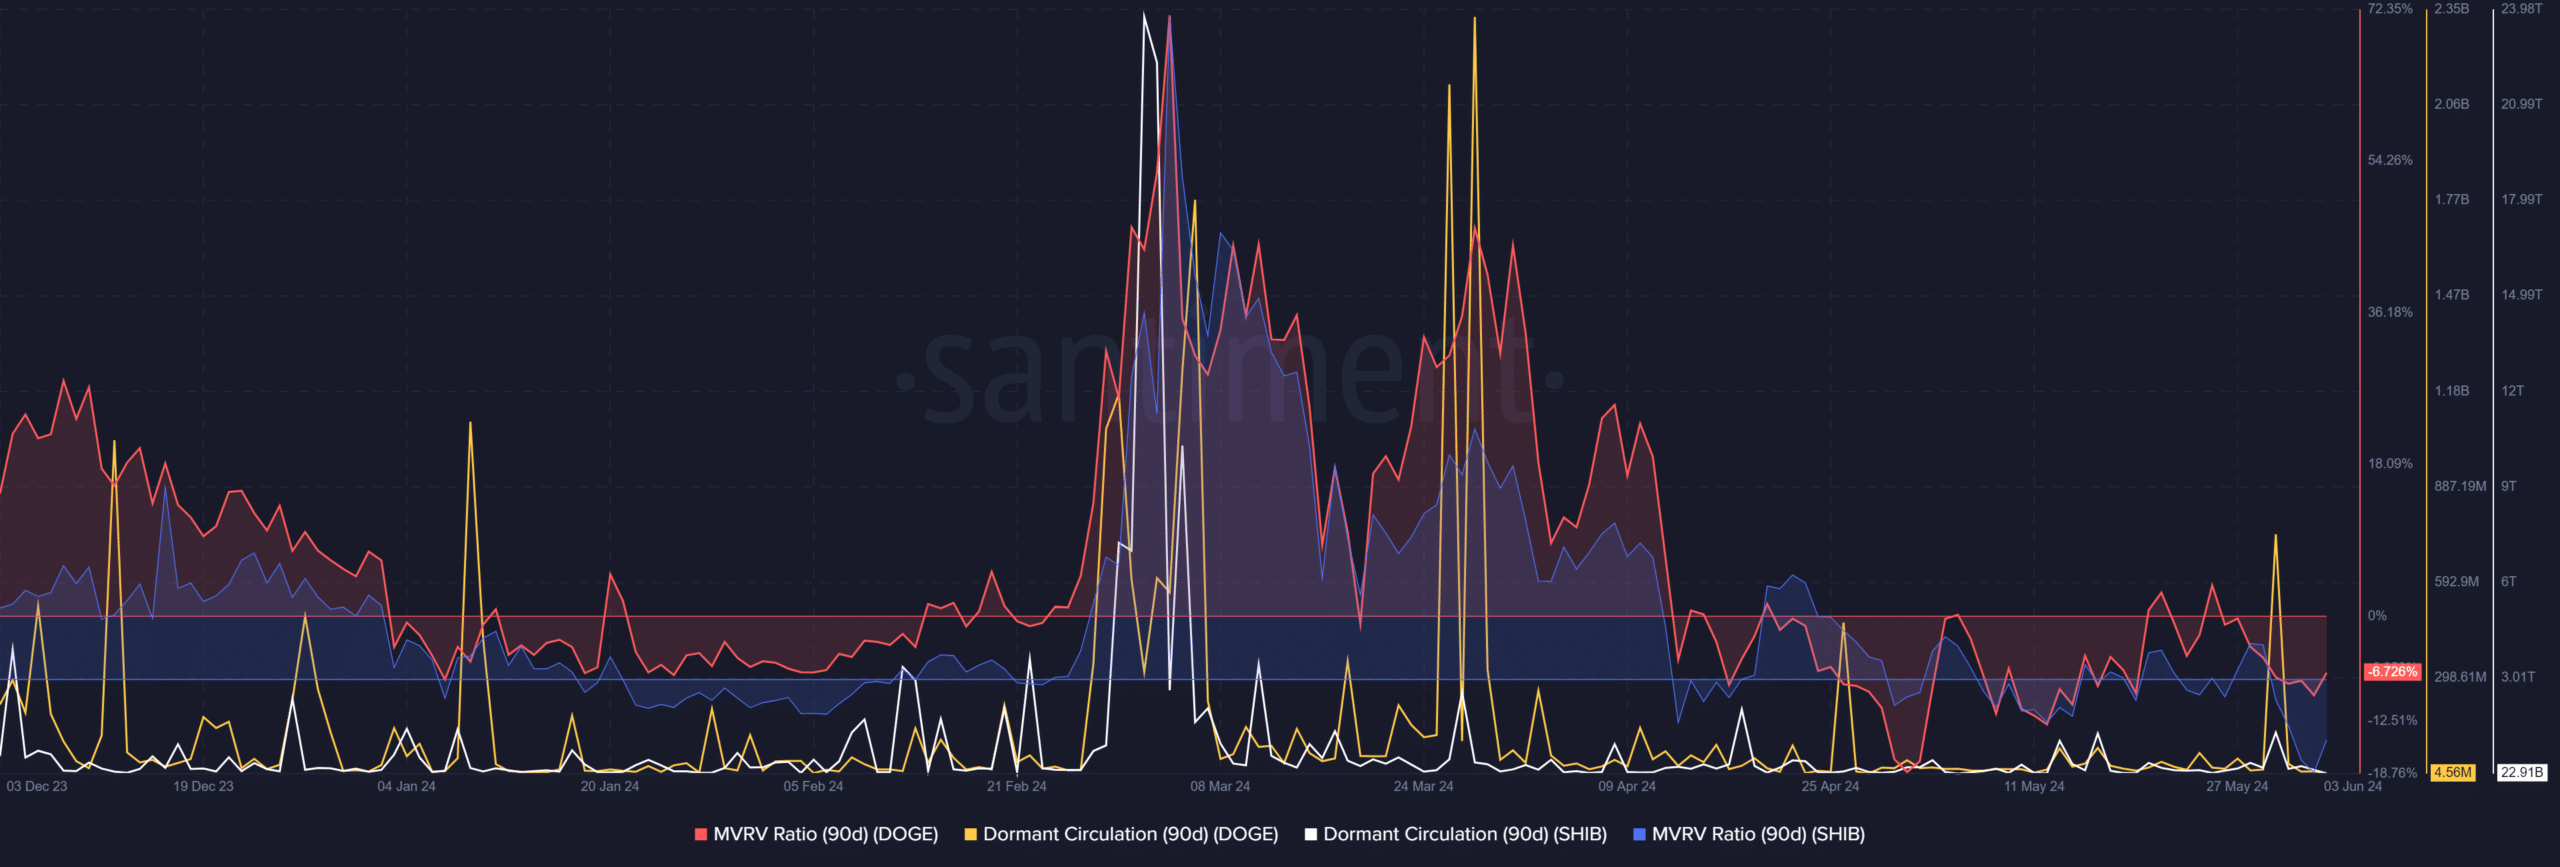This screenshot has height=867, width=2560.
Task: Click the -12.51% axis value
Action: click(2392, 720)
